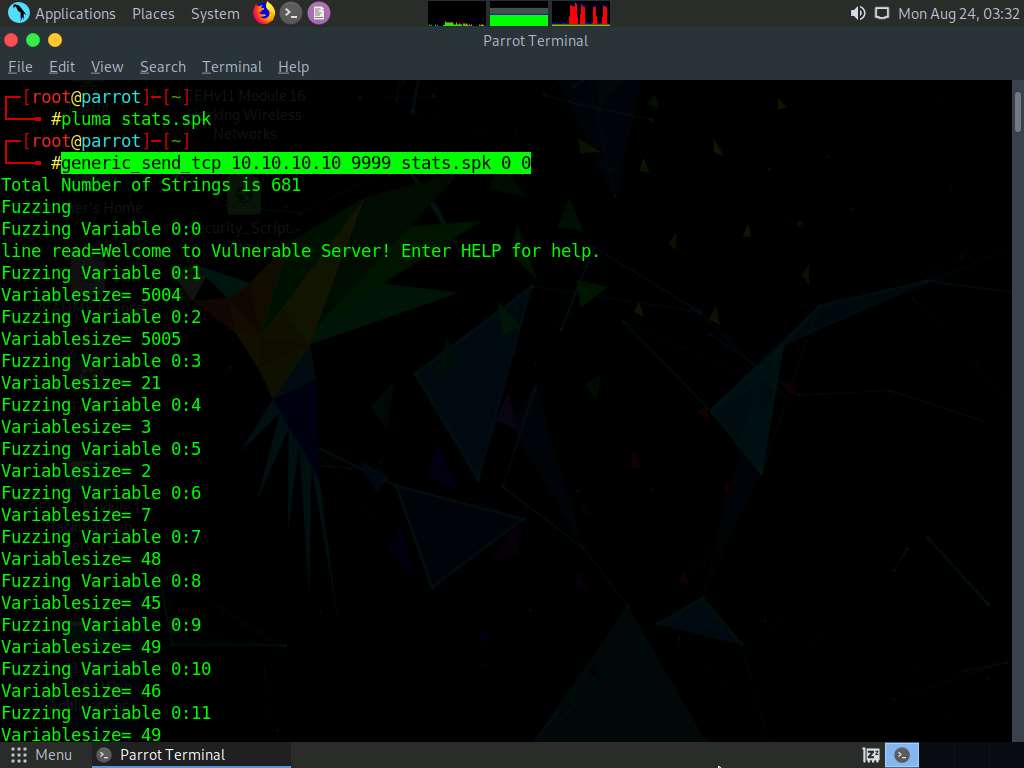
Task: Click the green window button
Action: click(x=33, y=40)
